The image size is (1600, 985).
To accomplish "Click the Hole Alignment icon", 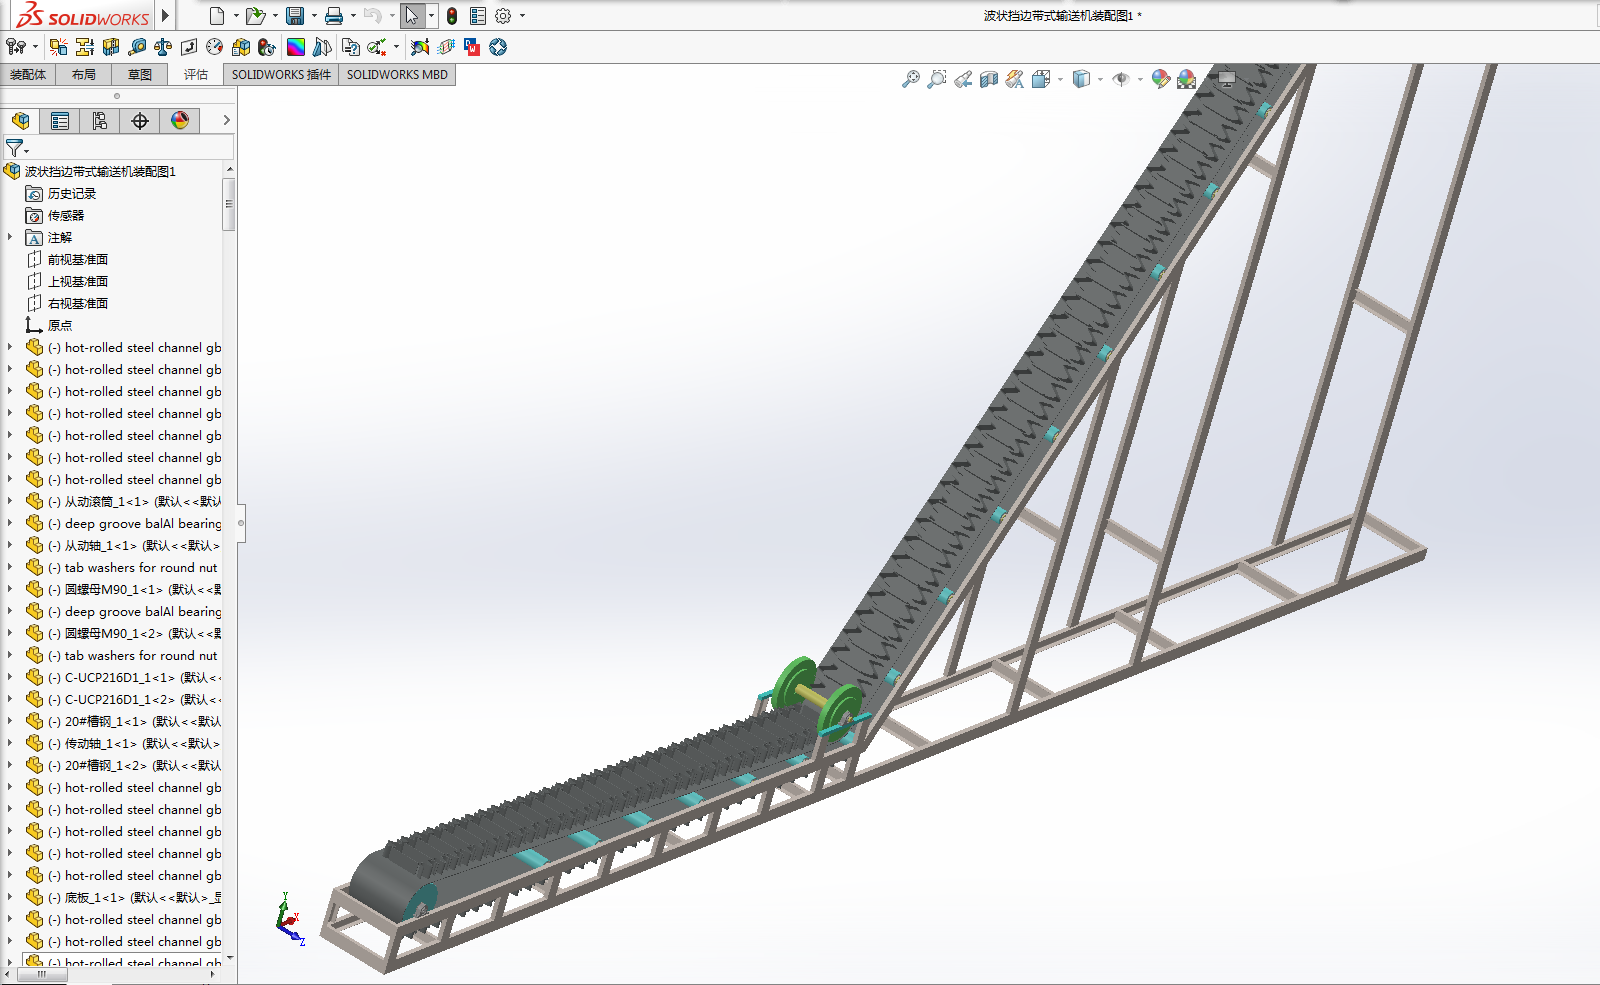I will (111, 47).
